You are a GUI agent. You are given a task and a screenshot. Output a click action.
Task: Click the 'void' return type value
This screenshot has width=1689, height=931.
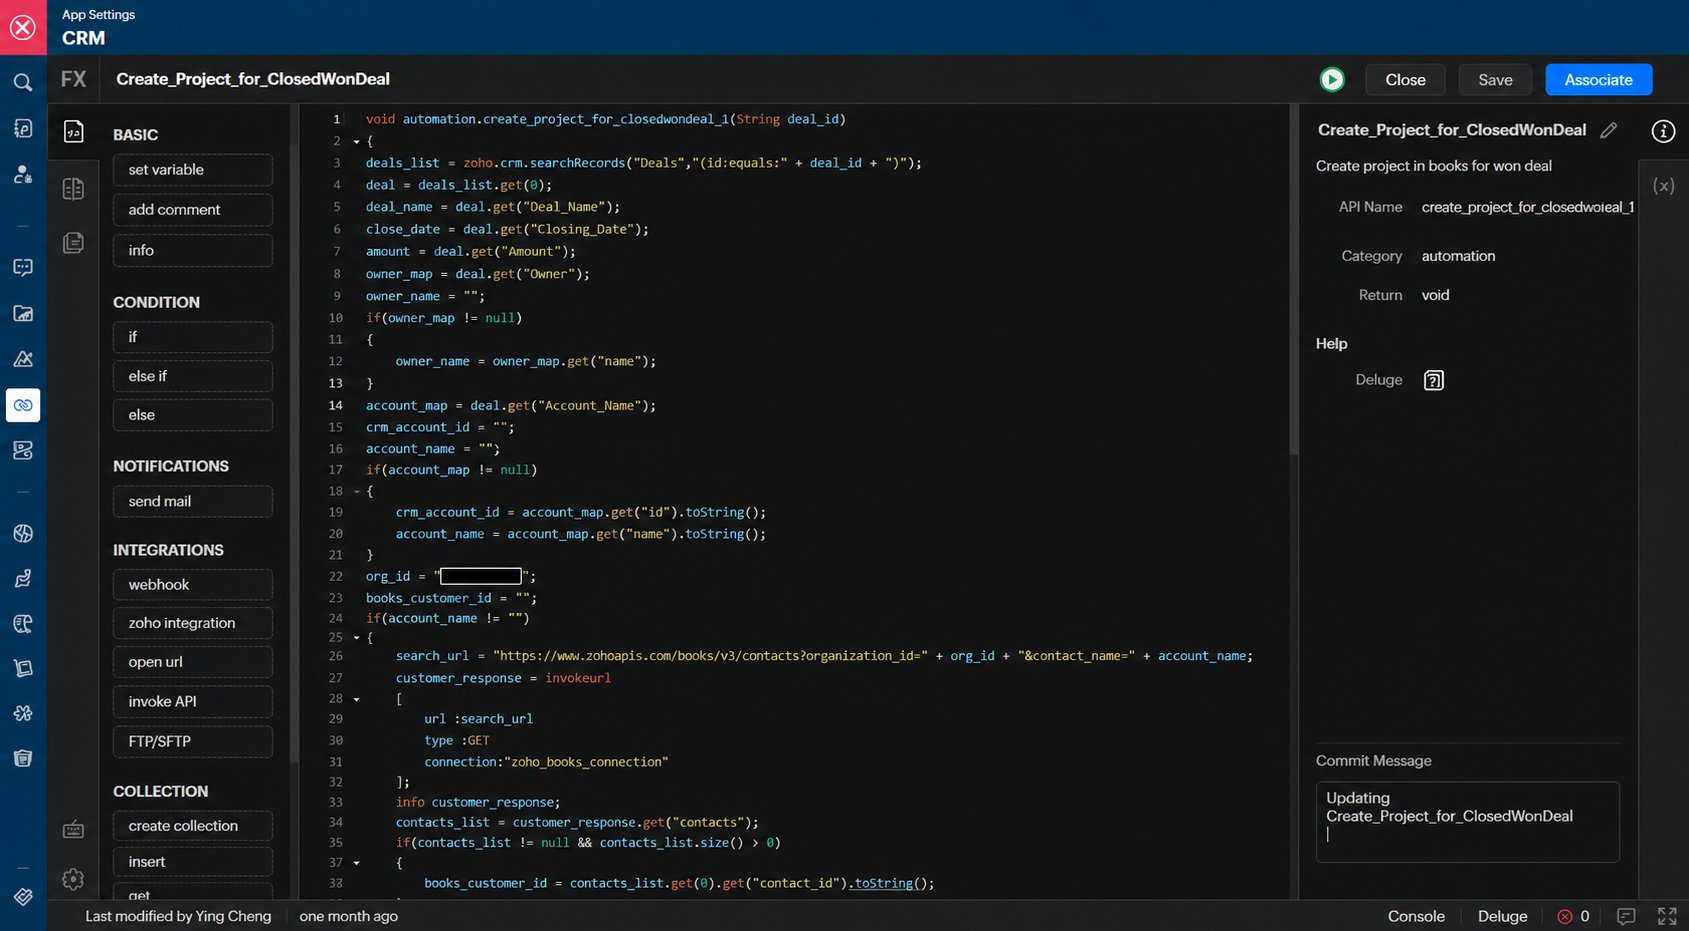1435,295
